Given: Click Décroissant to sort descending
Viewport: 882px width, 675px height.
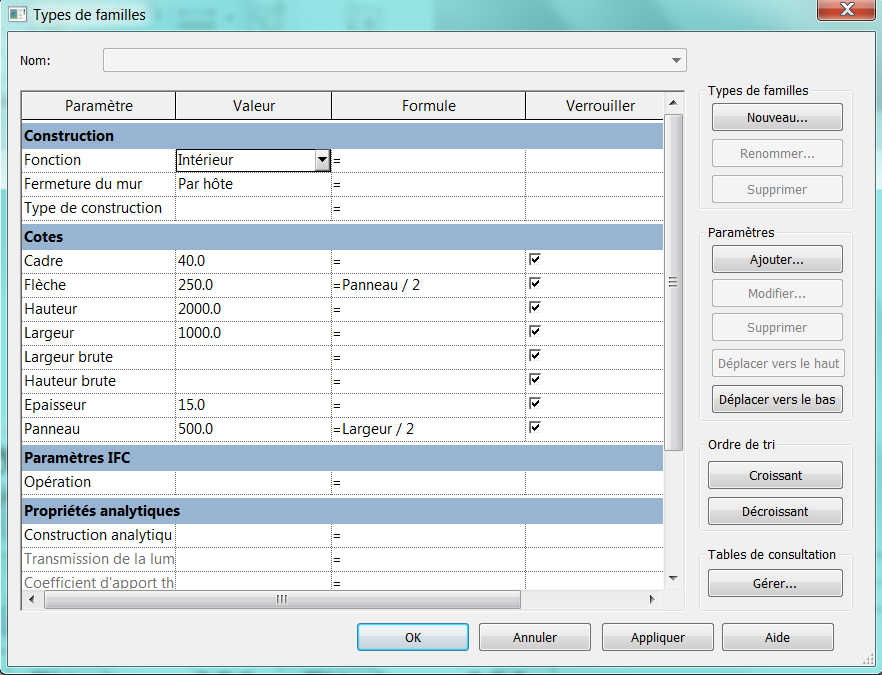Looking at the screenshot, I should click(775, 511).
